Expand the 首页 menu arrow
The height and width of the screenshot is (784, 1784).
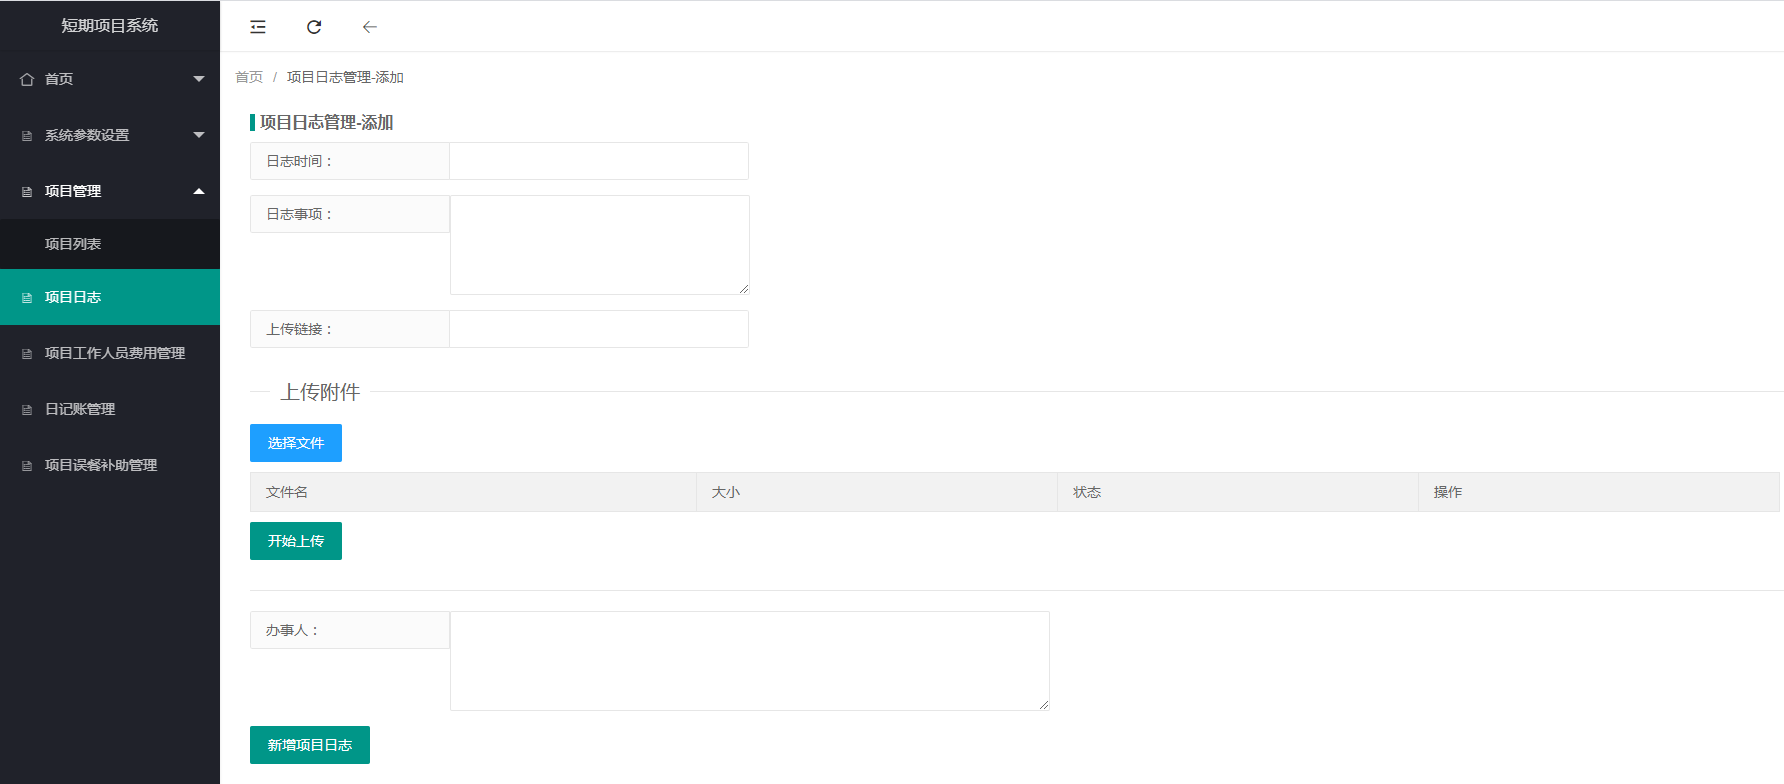[199, 79]
